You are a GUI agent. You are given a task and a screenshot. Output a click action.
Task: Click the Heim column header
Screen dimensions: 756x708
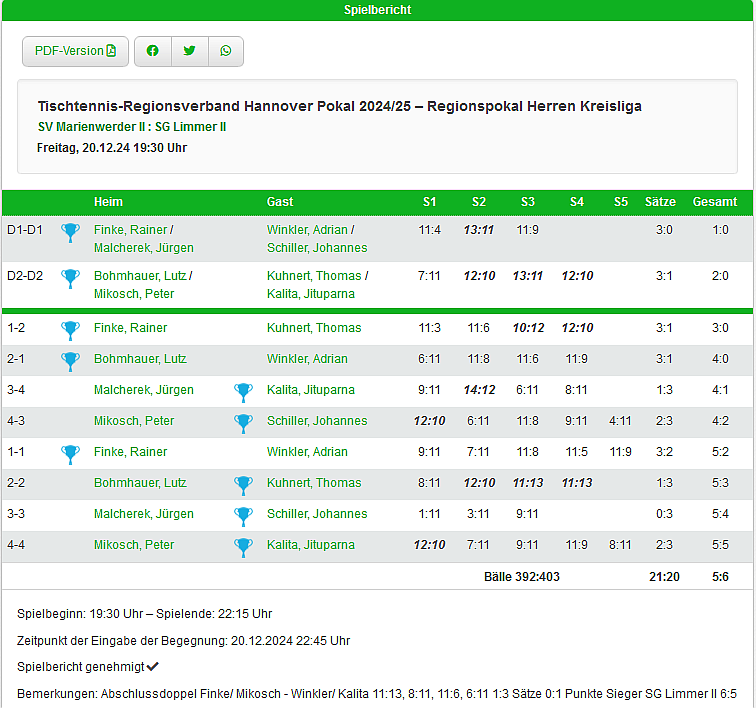click(x=108, y=202)
